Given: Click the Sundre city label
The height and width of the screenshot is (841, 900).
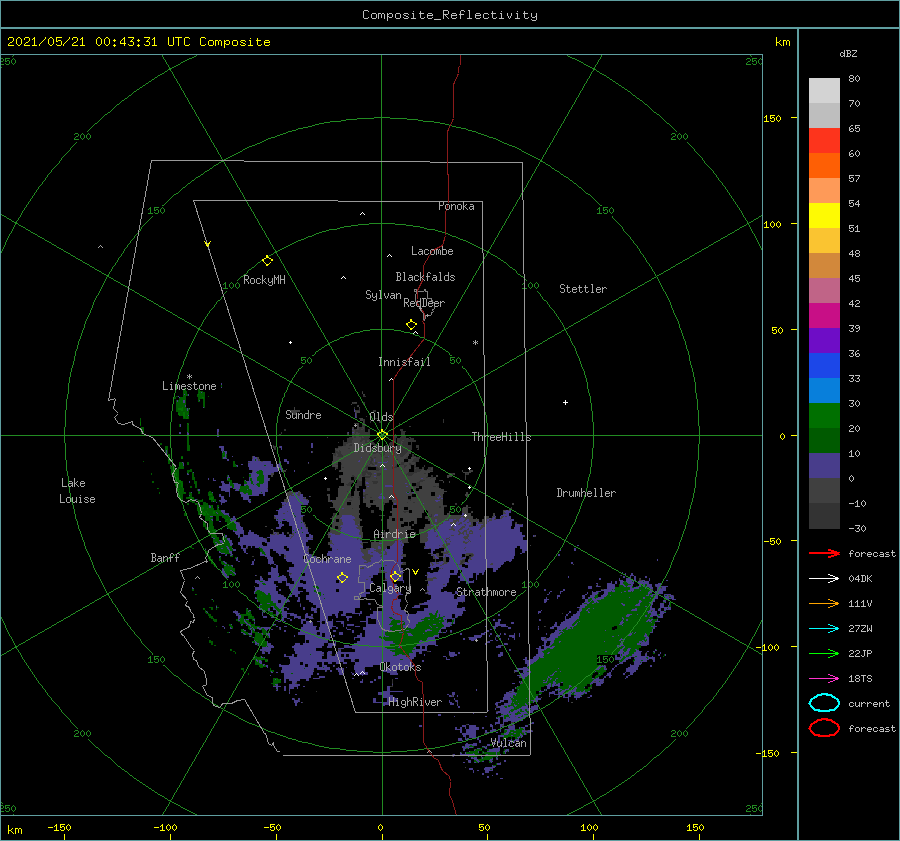Looking at the screenshot, I should pyautogui.click(x=303, y=414).
